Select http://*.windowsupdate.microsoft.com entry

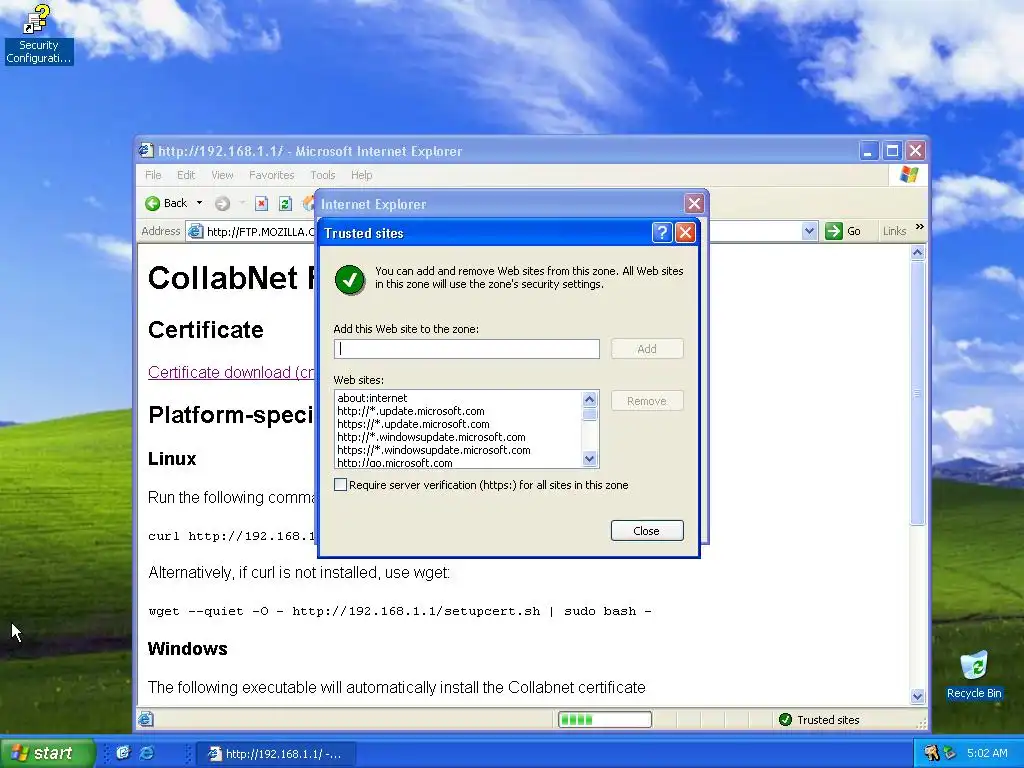point(431,437)
